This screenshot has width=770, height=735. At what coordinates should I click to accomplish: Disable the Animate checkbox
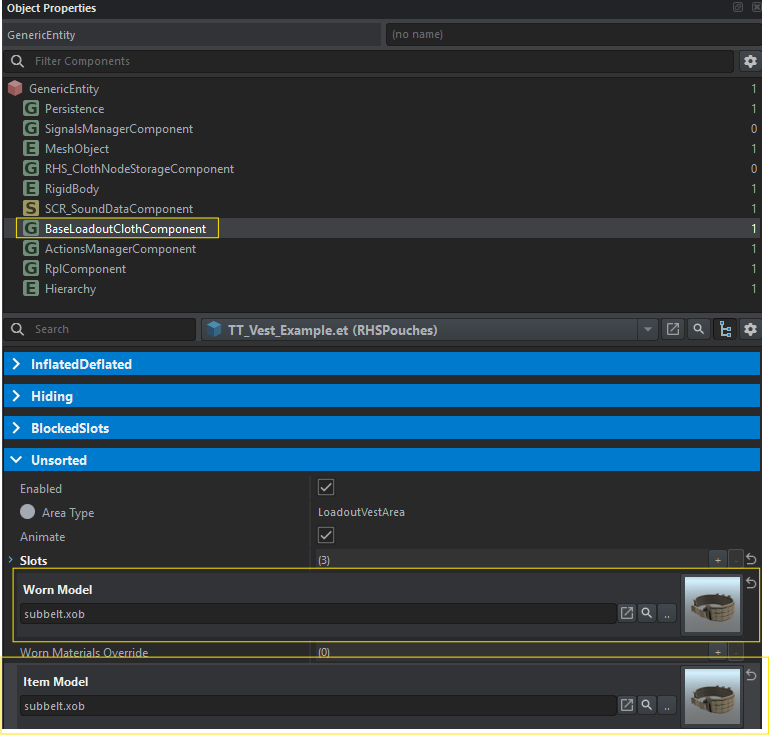pyautogui.click(x=325, y=536)
